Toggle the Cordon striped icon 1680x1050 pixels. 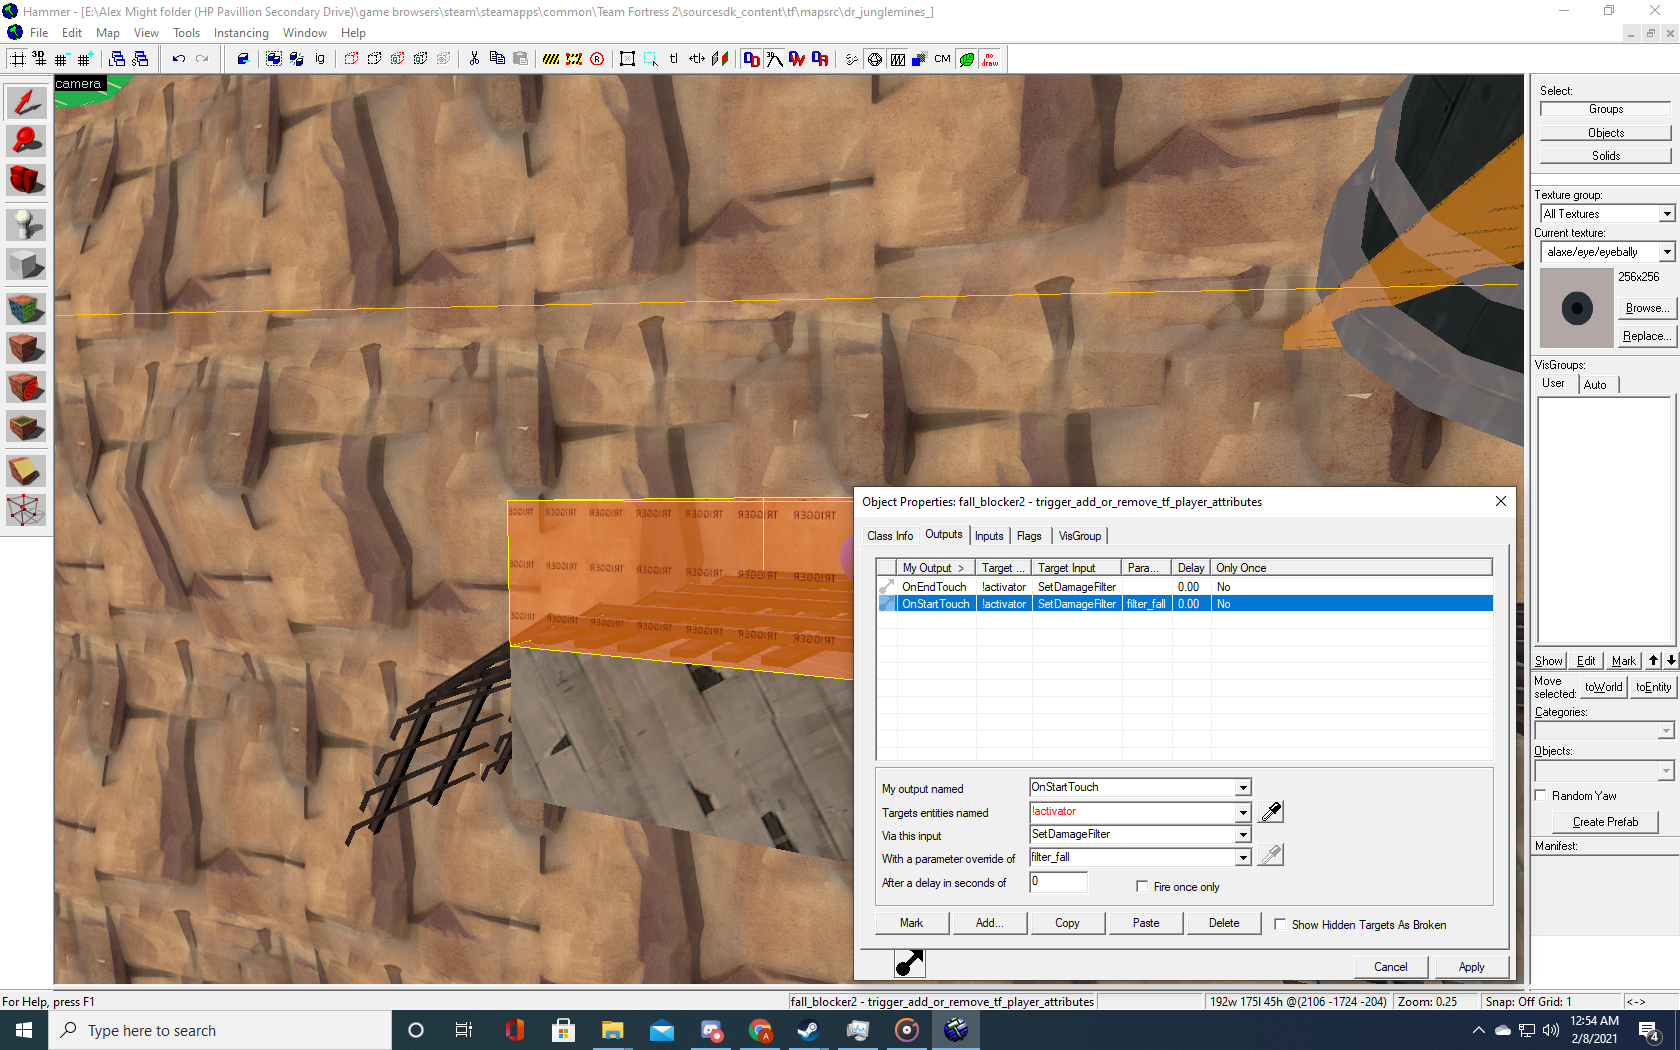(x=551, y=59)
